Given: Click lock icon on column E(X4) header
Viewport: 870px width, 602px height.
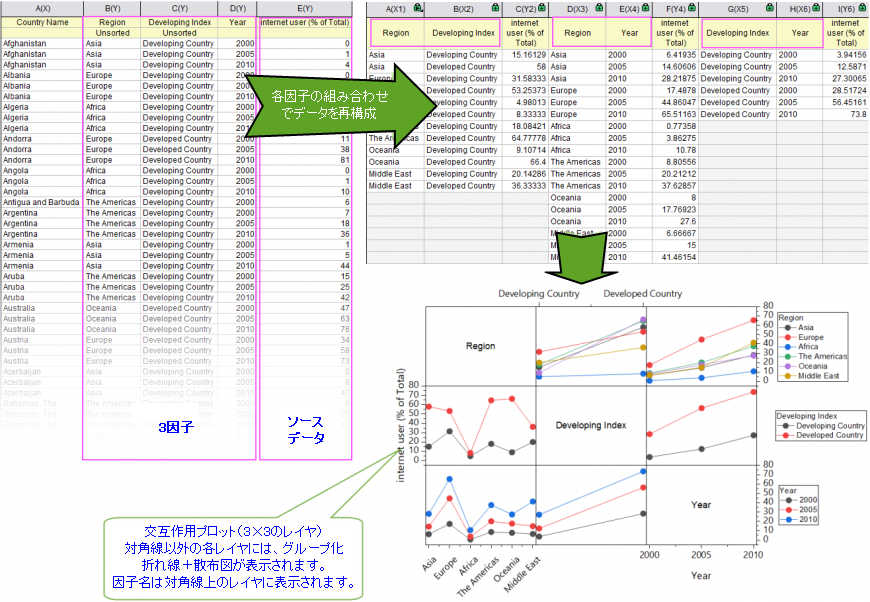Looking at the screenshot, I should (x=645, y=8).
